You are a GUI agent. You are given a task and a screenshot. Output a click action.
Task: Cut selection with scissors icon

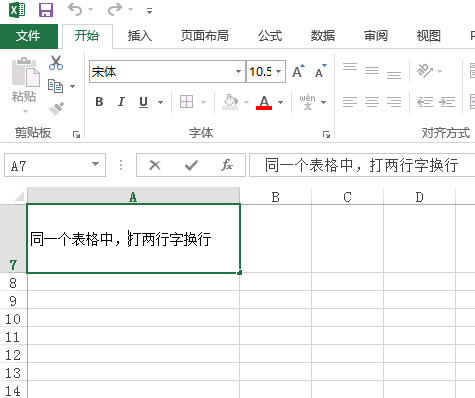(56, 63)
